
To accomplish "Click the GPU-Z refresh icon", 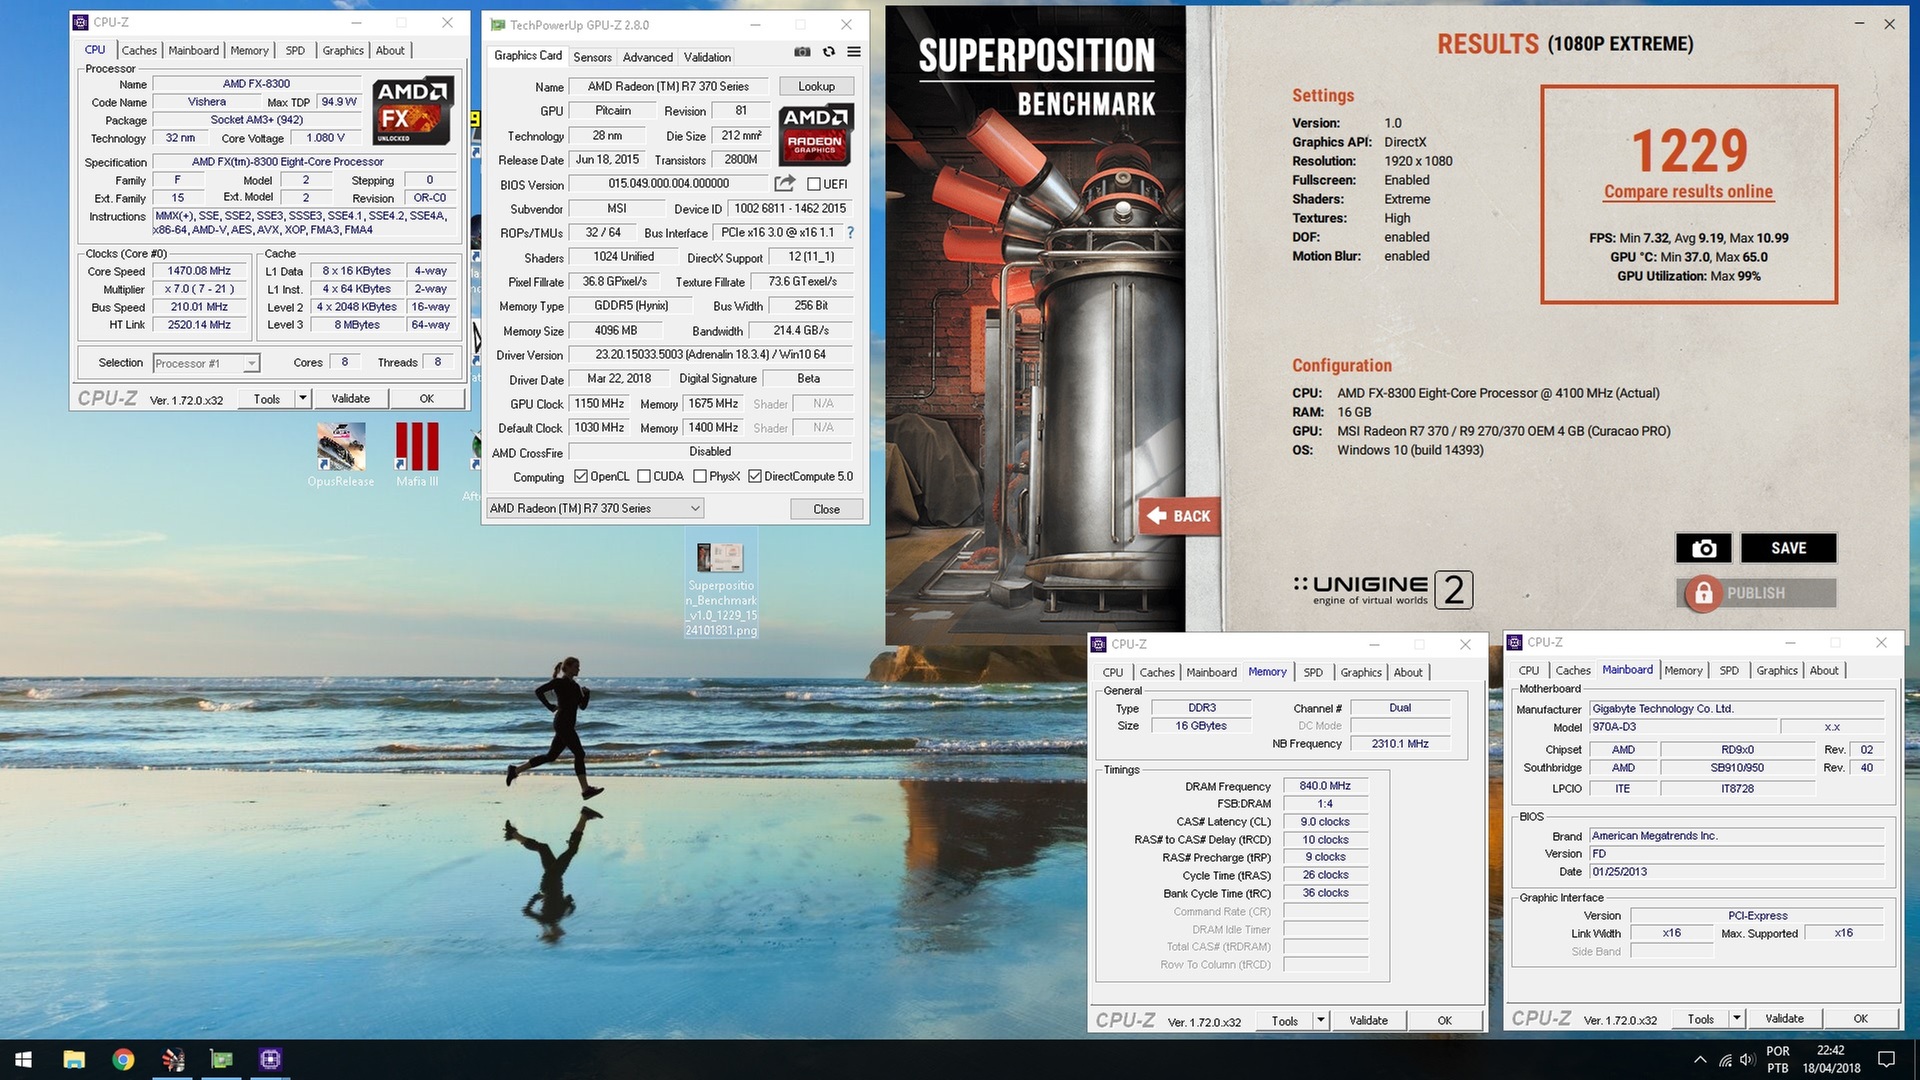I will pos(828,52).
